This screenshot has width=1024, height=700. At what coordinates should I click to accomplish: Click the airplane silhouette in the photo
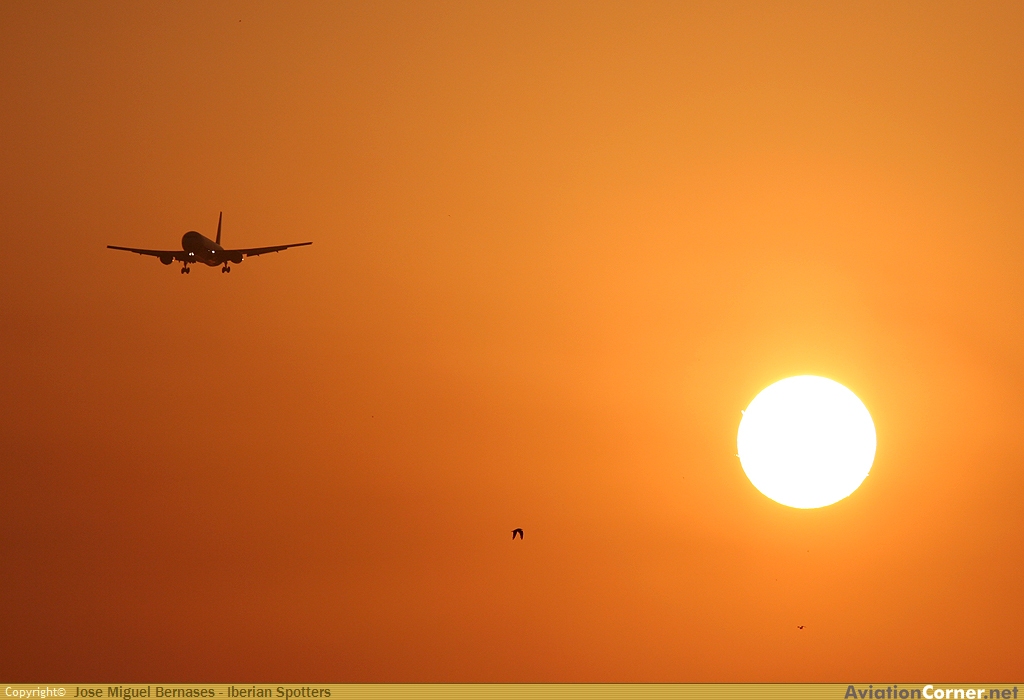coord(209,244)
